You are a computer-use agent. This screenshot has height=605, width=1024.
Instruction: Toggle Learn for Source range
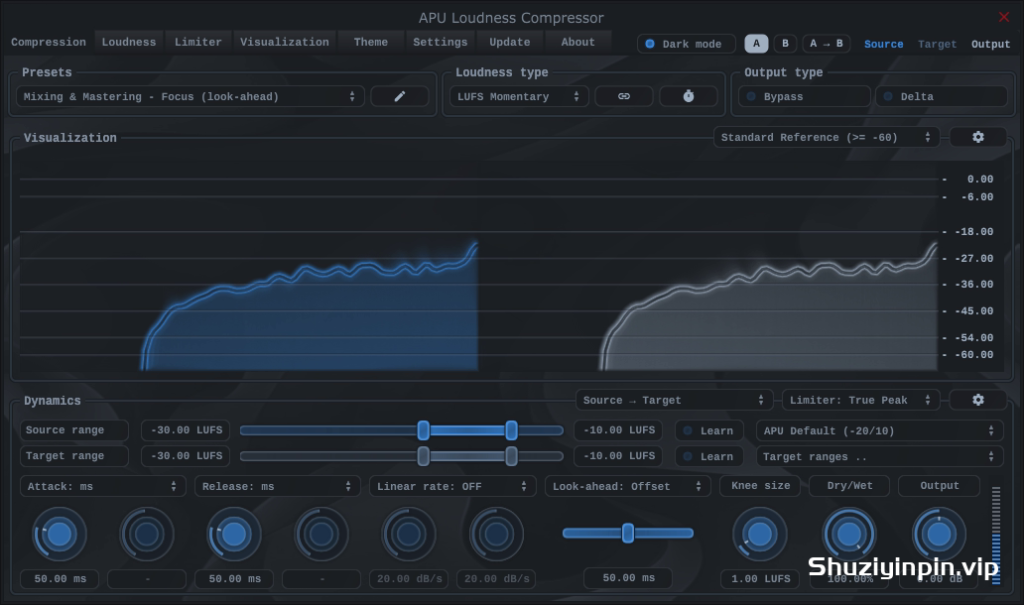coord(709,431)
